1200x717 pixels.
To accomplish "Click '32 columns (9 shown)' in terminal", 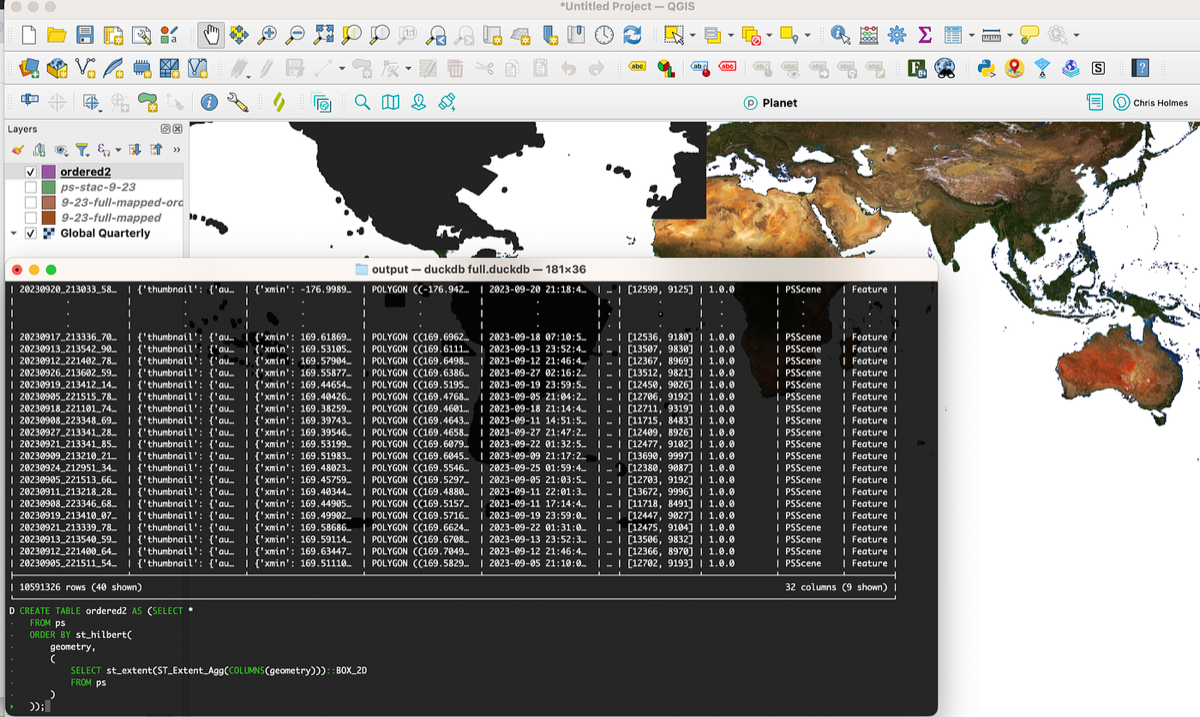I will (836, 587).
